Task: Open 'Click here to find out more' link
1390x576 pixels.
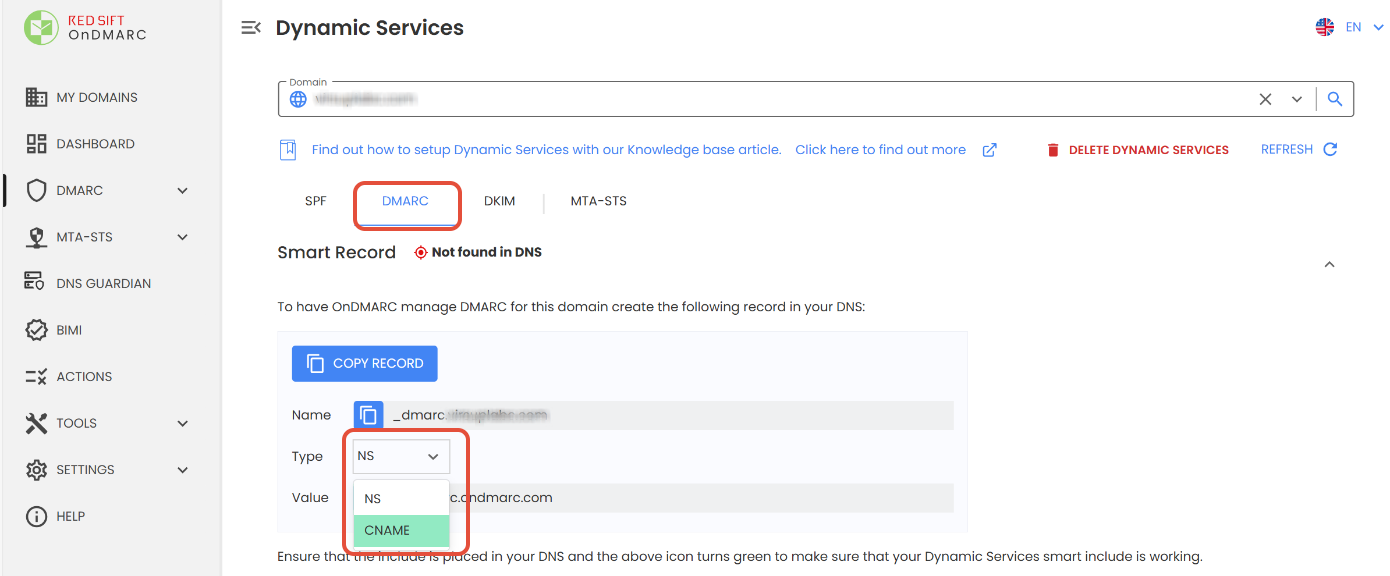Action: pos(880,150)
